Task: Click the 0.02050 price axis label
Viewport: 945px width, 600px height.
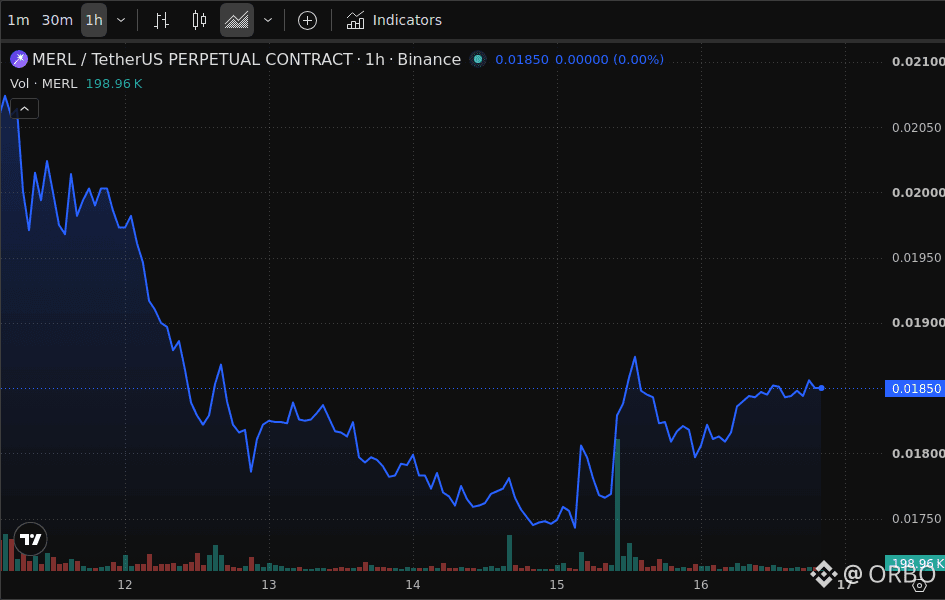Action: click(916, 128)
